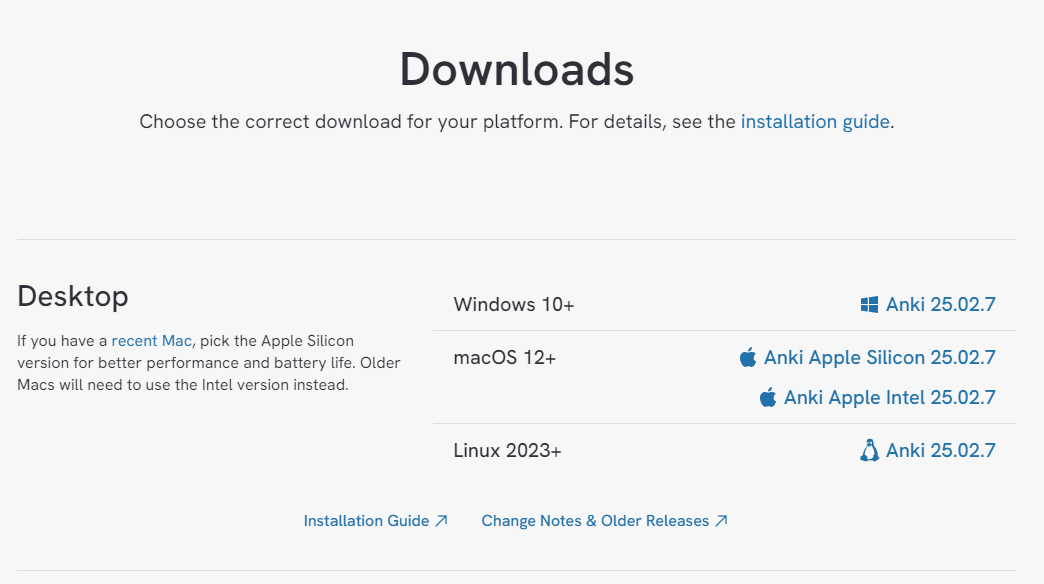The width and height of the screenshot is (1044, 584).
Task: Click the macOS 12+ platform label
Action: pos(504,358)
